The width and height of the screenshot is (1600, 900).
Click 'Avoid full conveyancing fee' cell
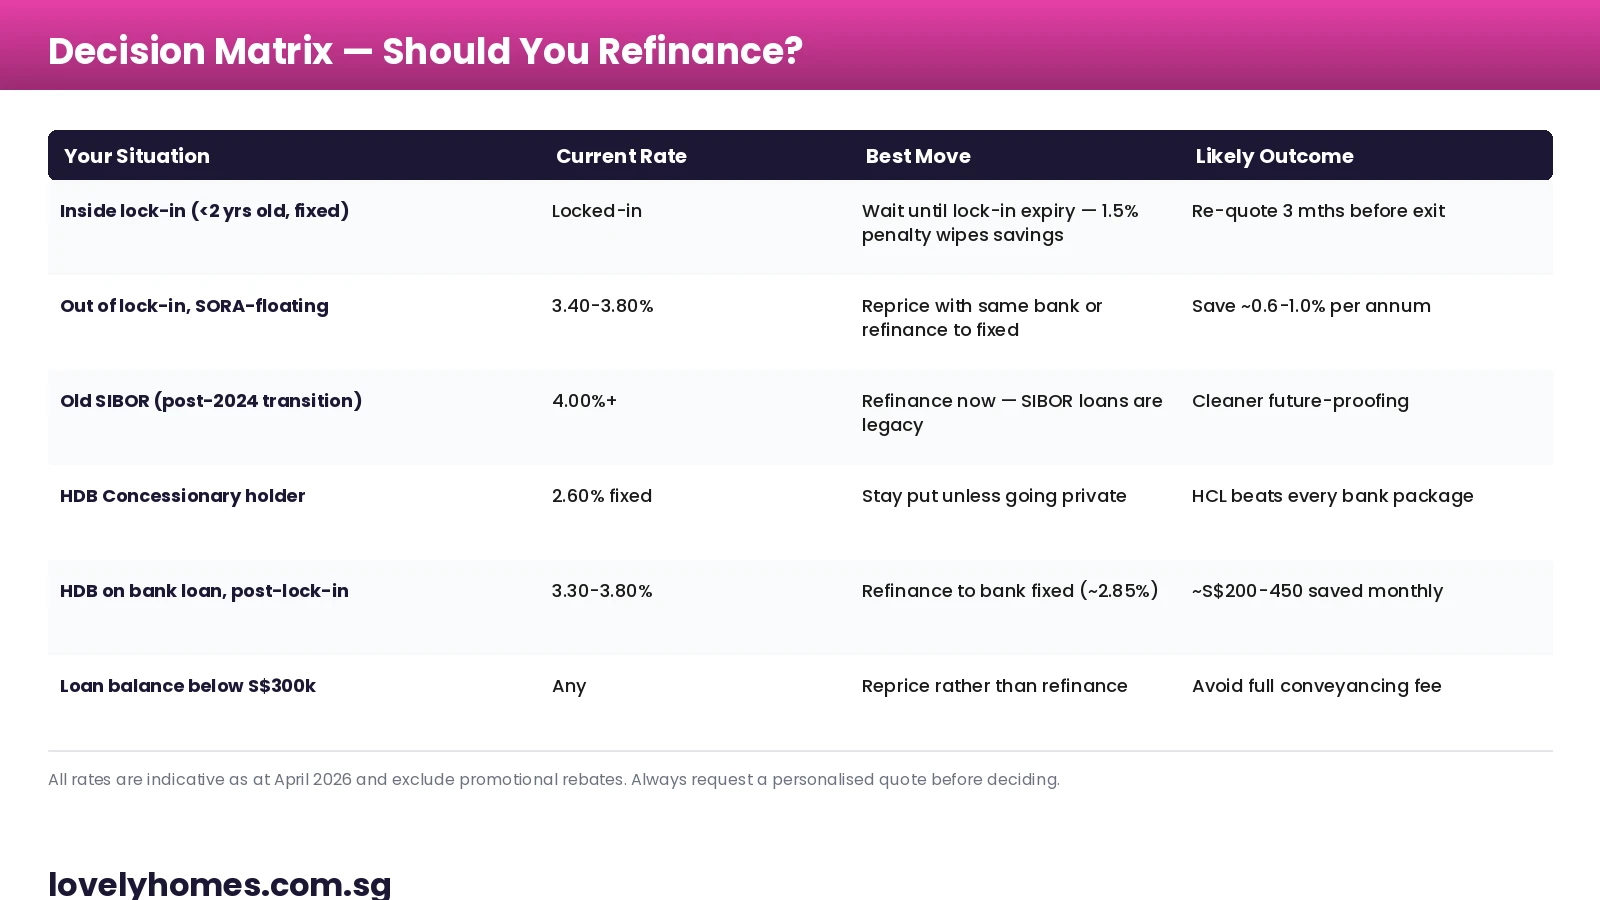click(1316, 686)
